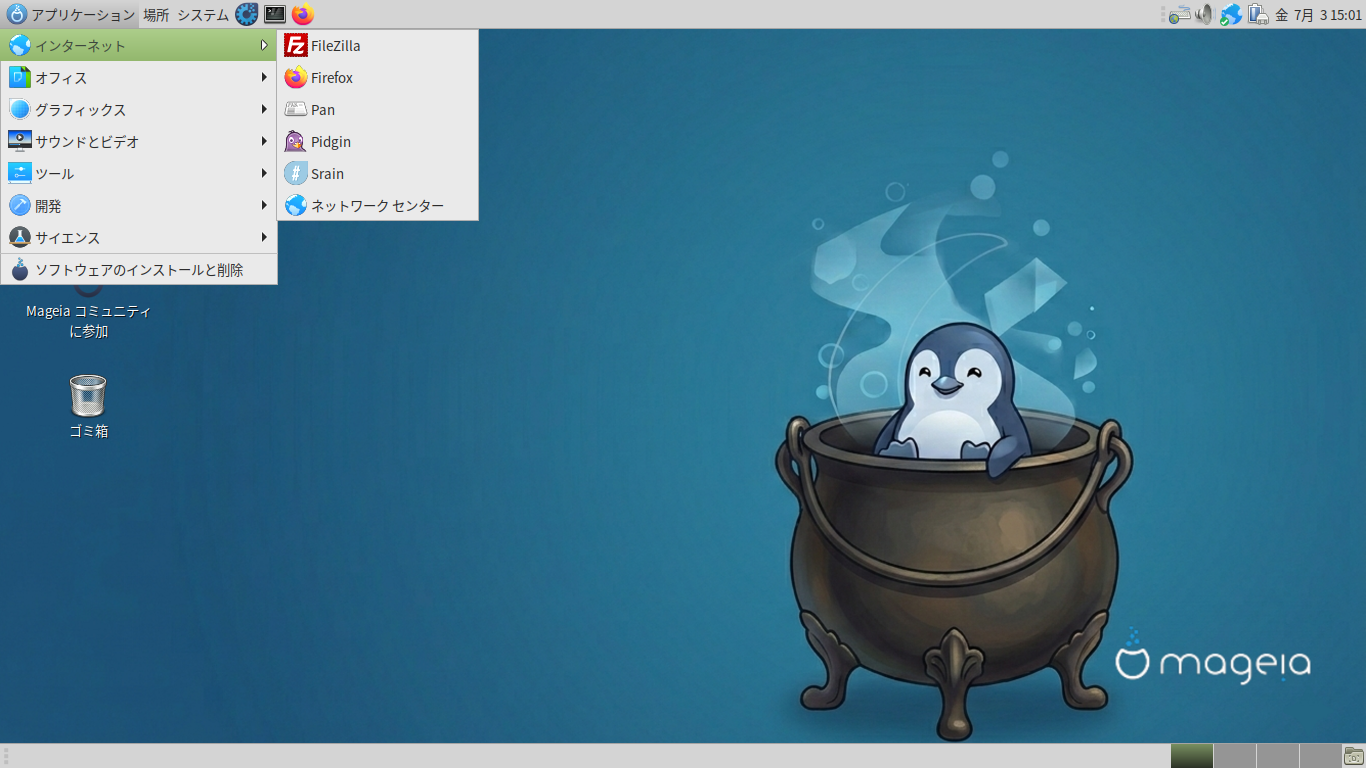Launch FileZilla from the Internet submenu
This screenshot has height=768, width=1366.
(x=377, y=46)
